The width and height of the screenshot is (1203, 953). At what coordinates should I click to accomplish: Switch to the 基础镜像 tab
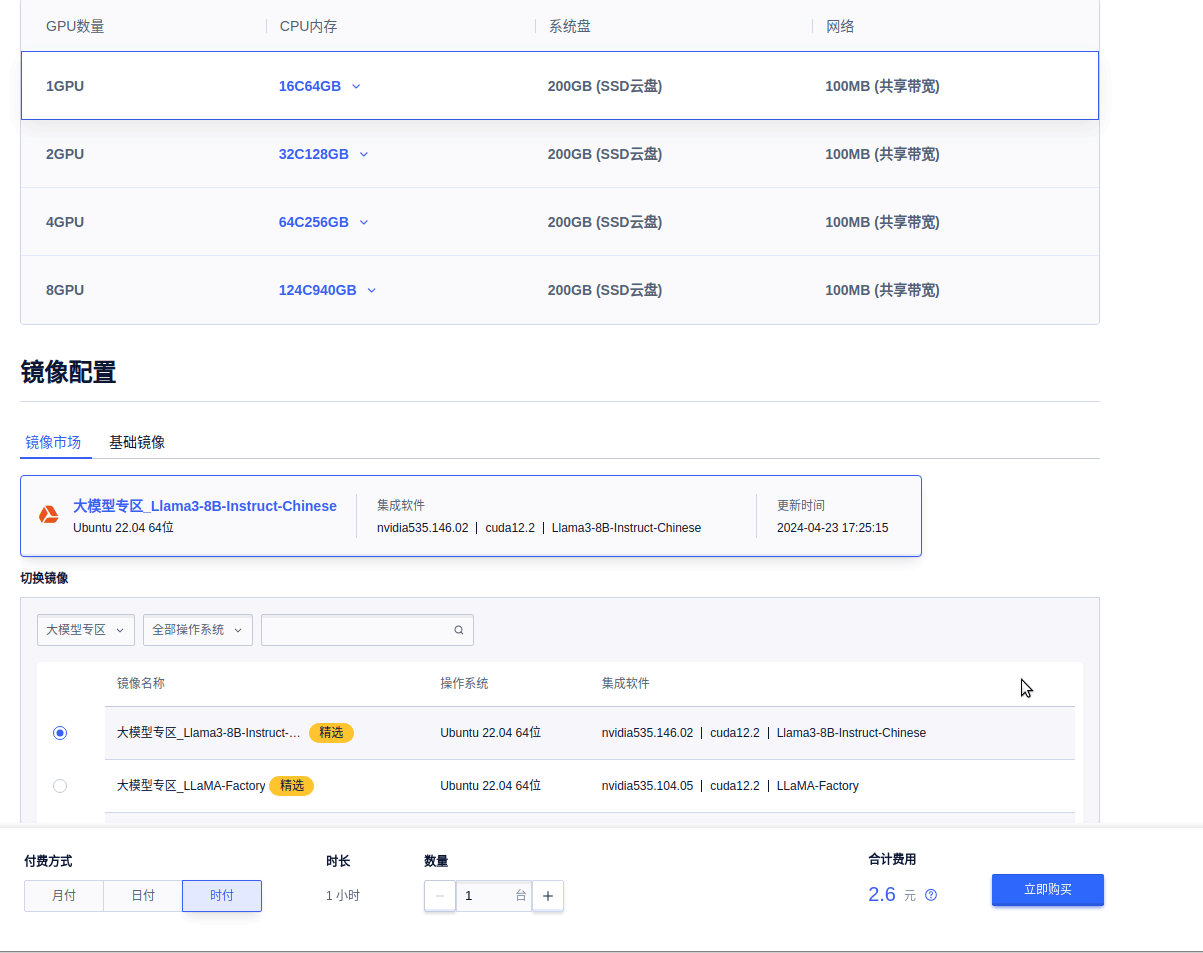137,441
